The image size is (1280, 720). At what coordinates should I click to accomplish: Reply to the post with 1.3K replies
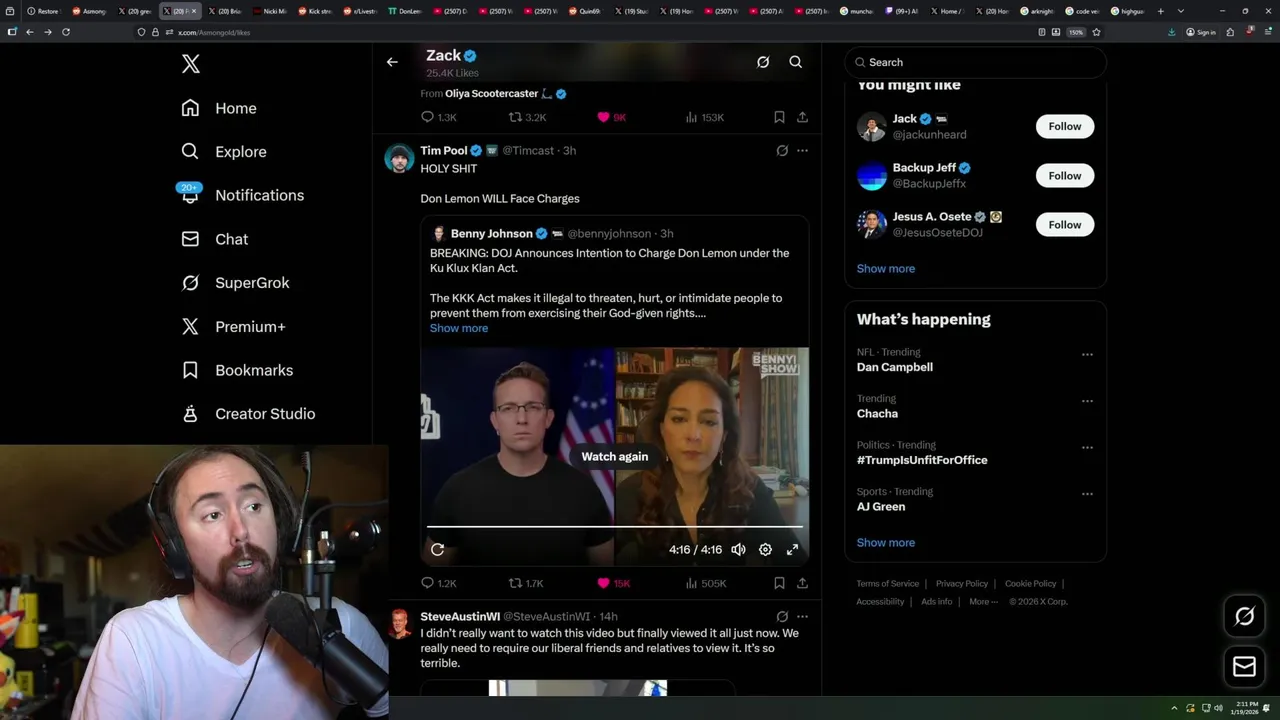click(438, 117)
